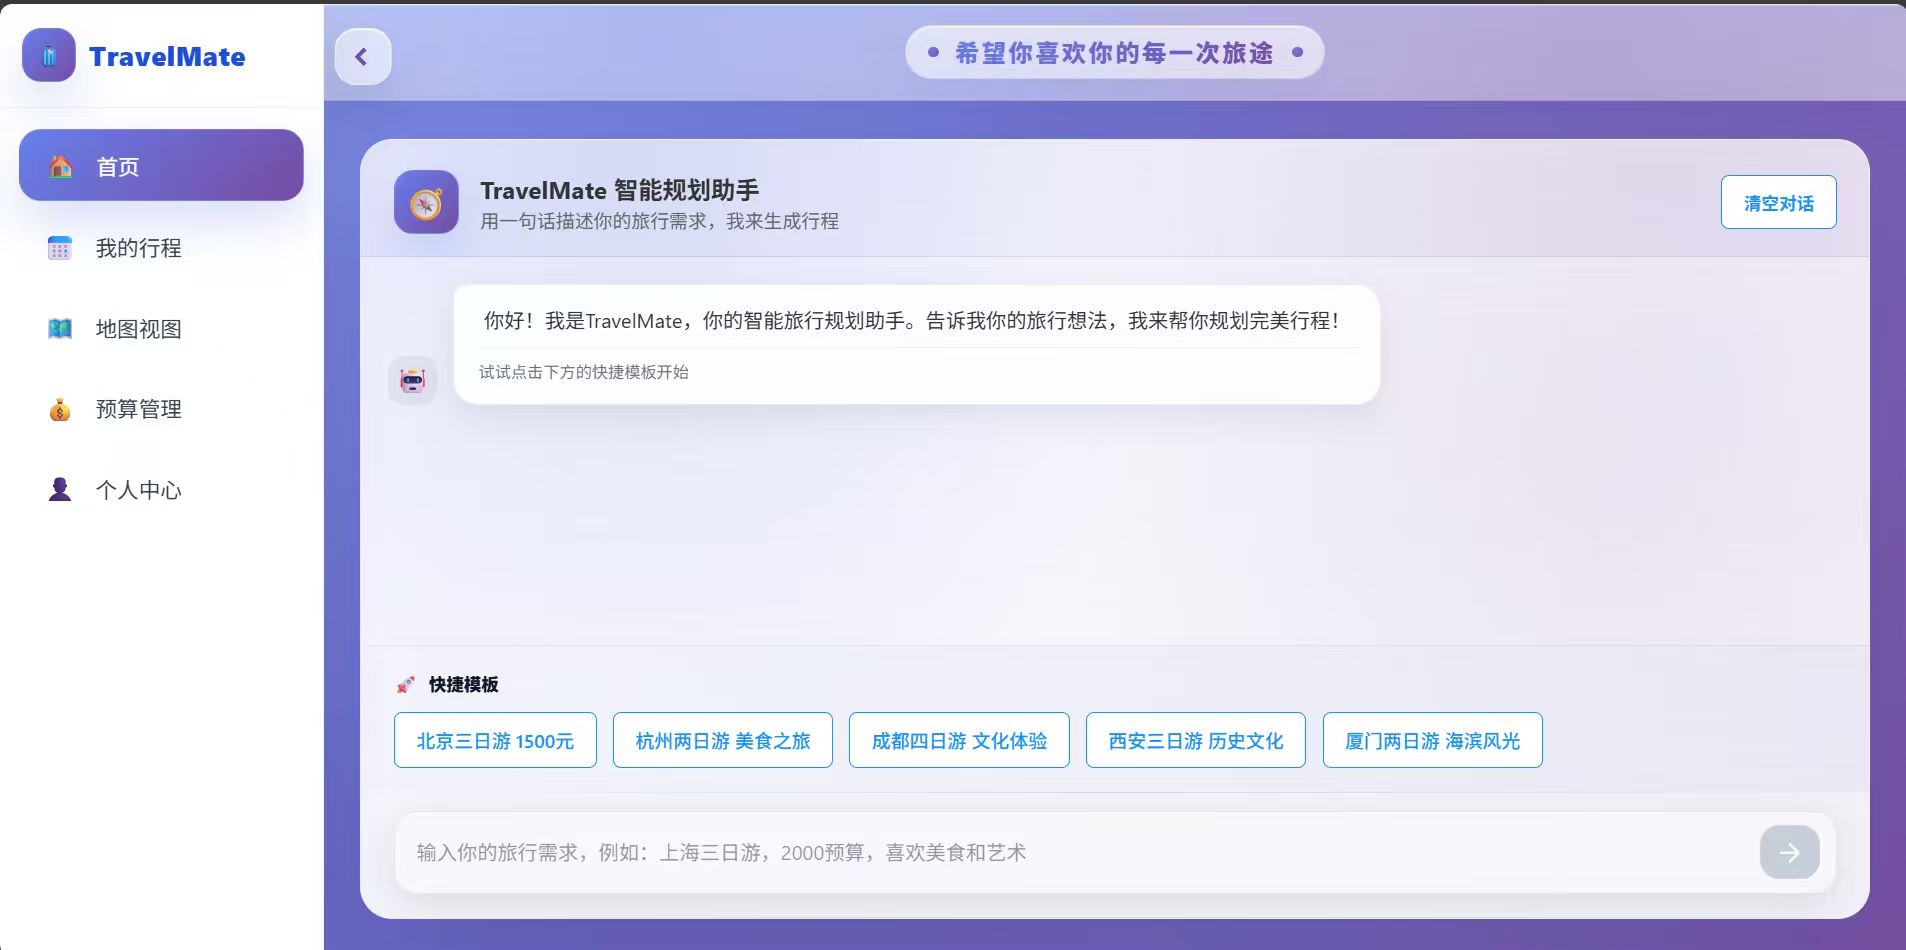Open 预算管理 from the sidebar
The height and width of the screenshot is (950, 1906).
pyautogui.click(x=161, y=409)
